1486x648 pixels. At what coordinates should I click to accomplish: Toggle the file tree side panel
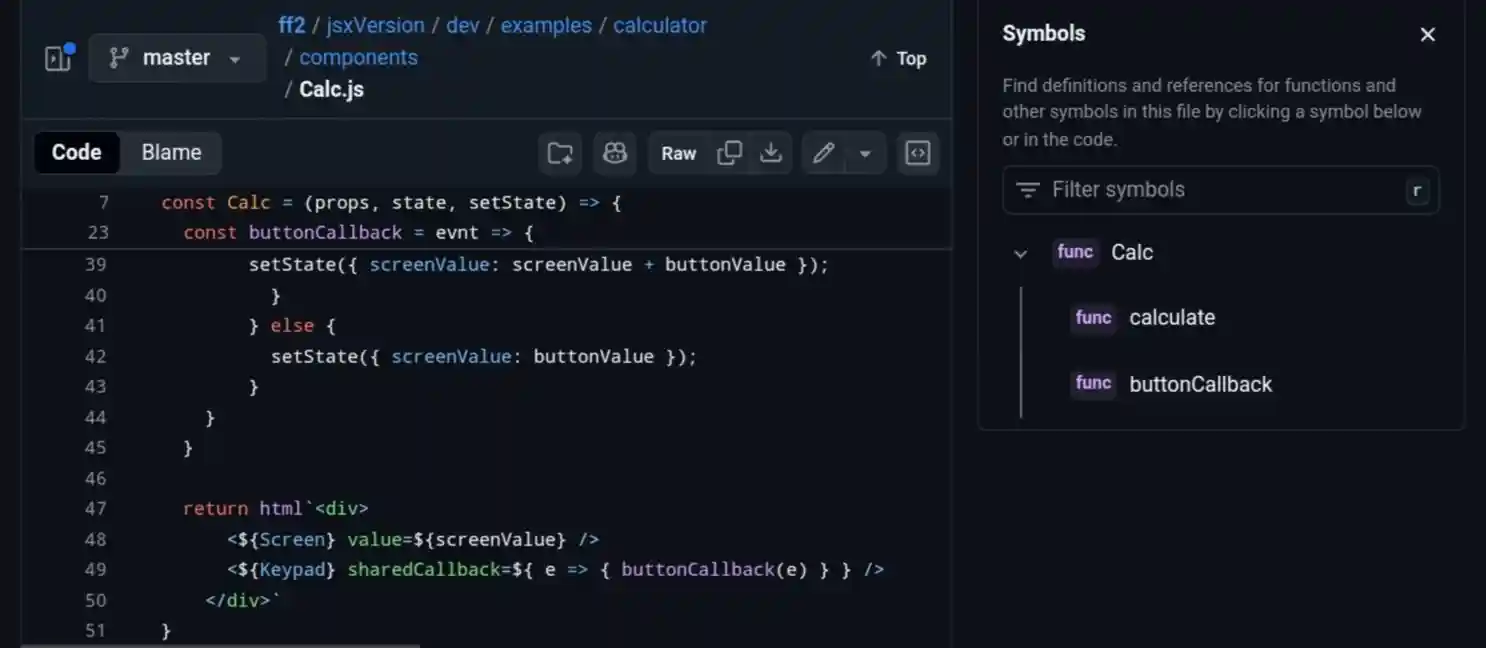[x=57, y=58]
